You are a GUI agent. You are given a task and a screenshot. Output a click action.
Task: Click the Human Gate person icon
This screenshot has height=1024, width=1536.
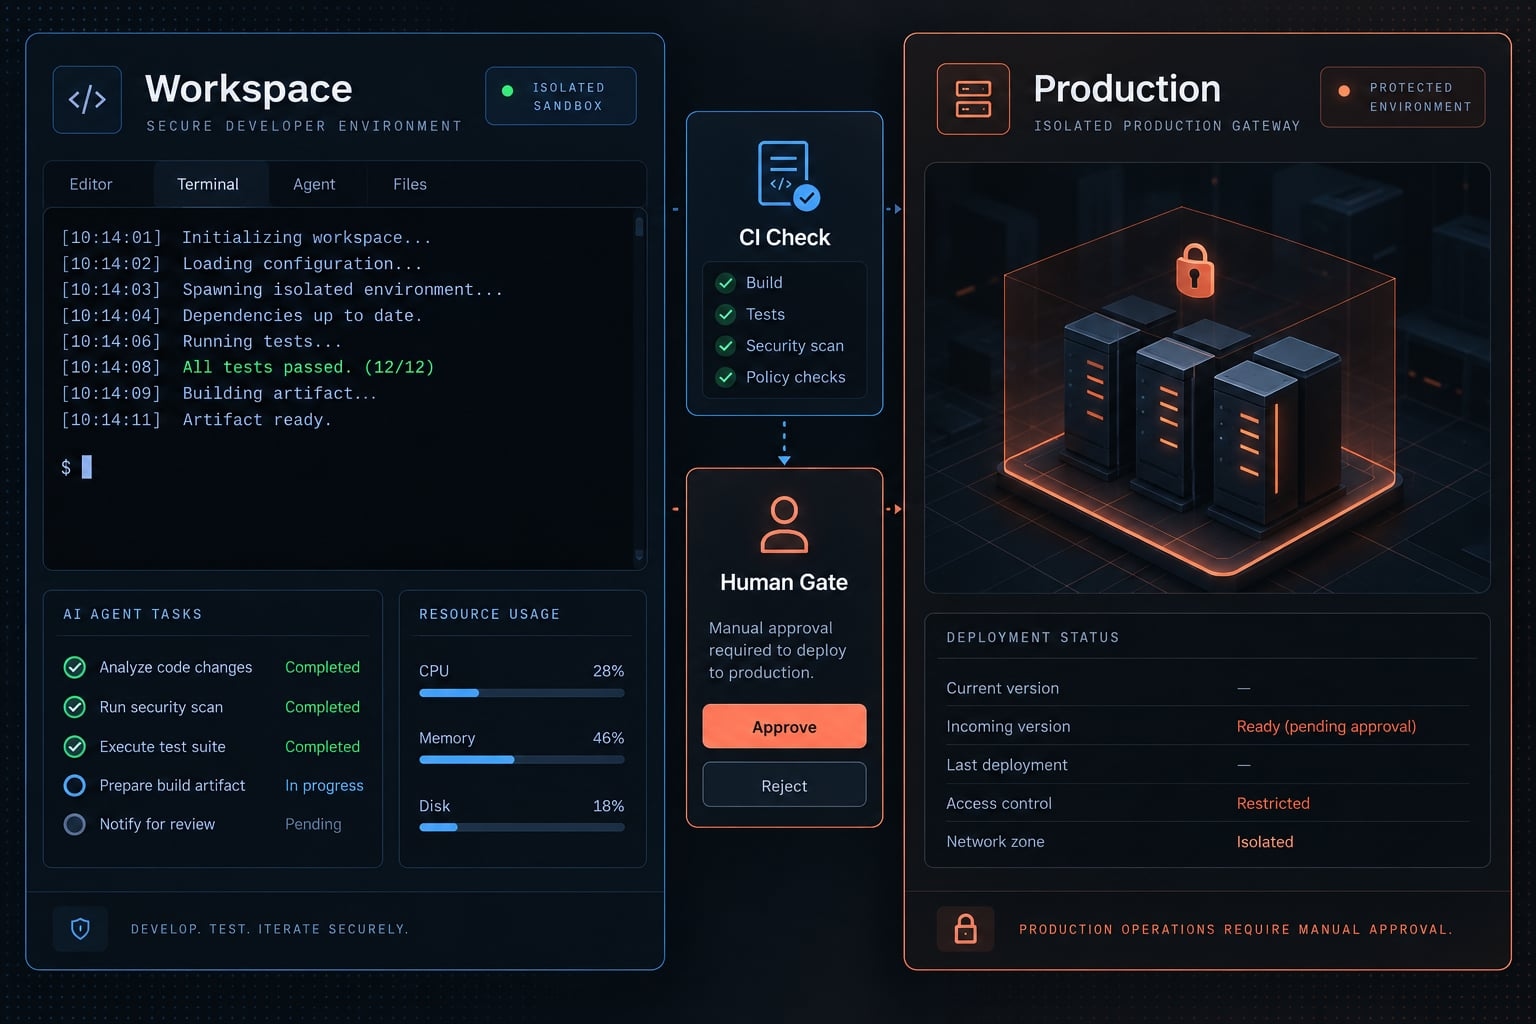click(784, 525)
